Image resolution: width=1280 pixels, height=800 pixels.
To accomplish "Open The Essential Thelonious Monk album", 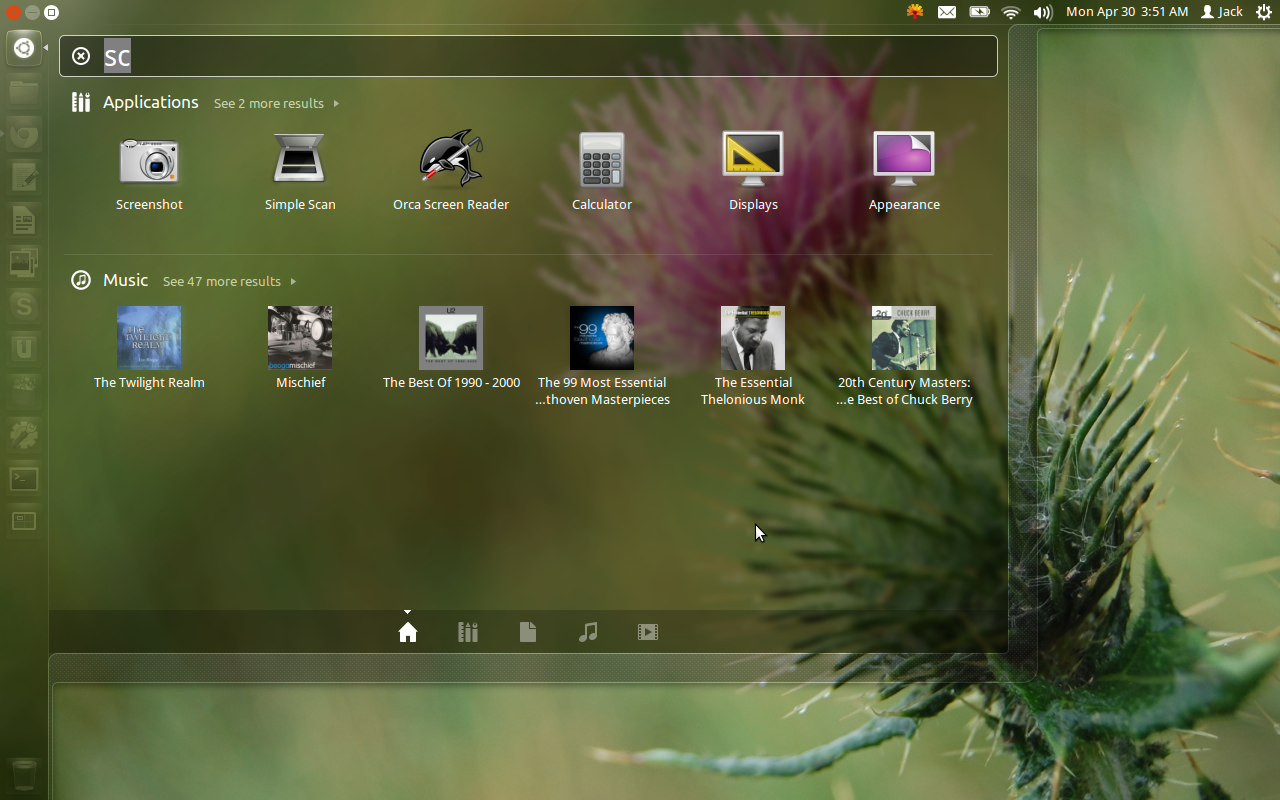I will coord(753,356).
